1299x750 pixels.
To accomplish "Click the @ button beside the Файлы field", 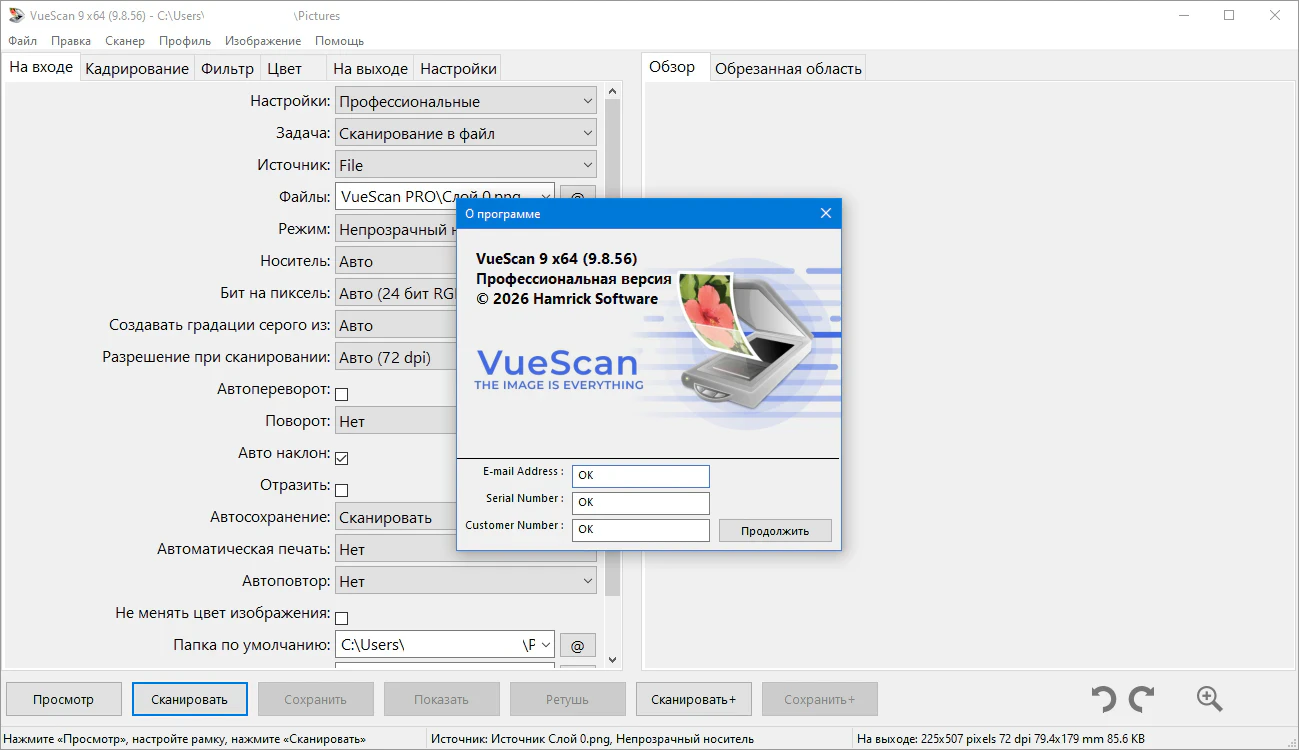I will [x=577, y=197].
